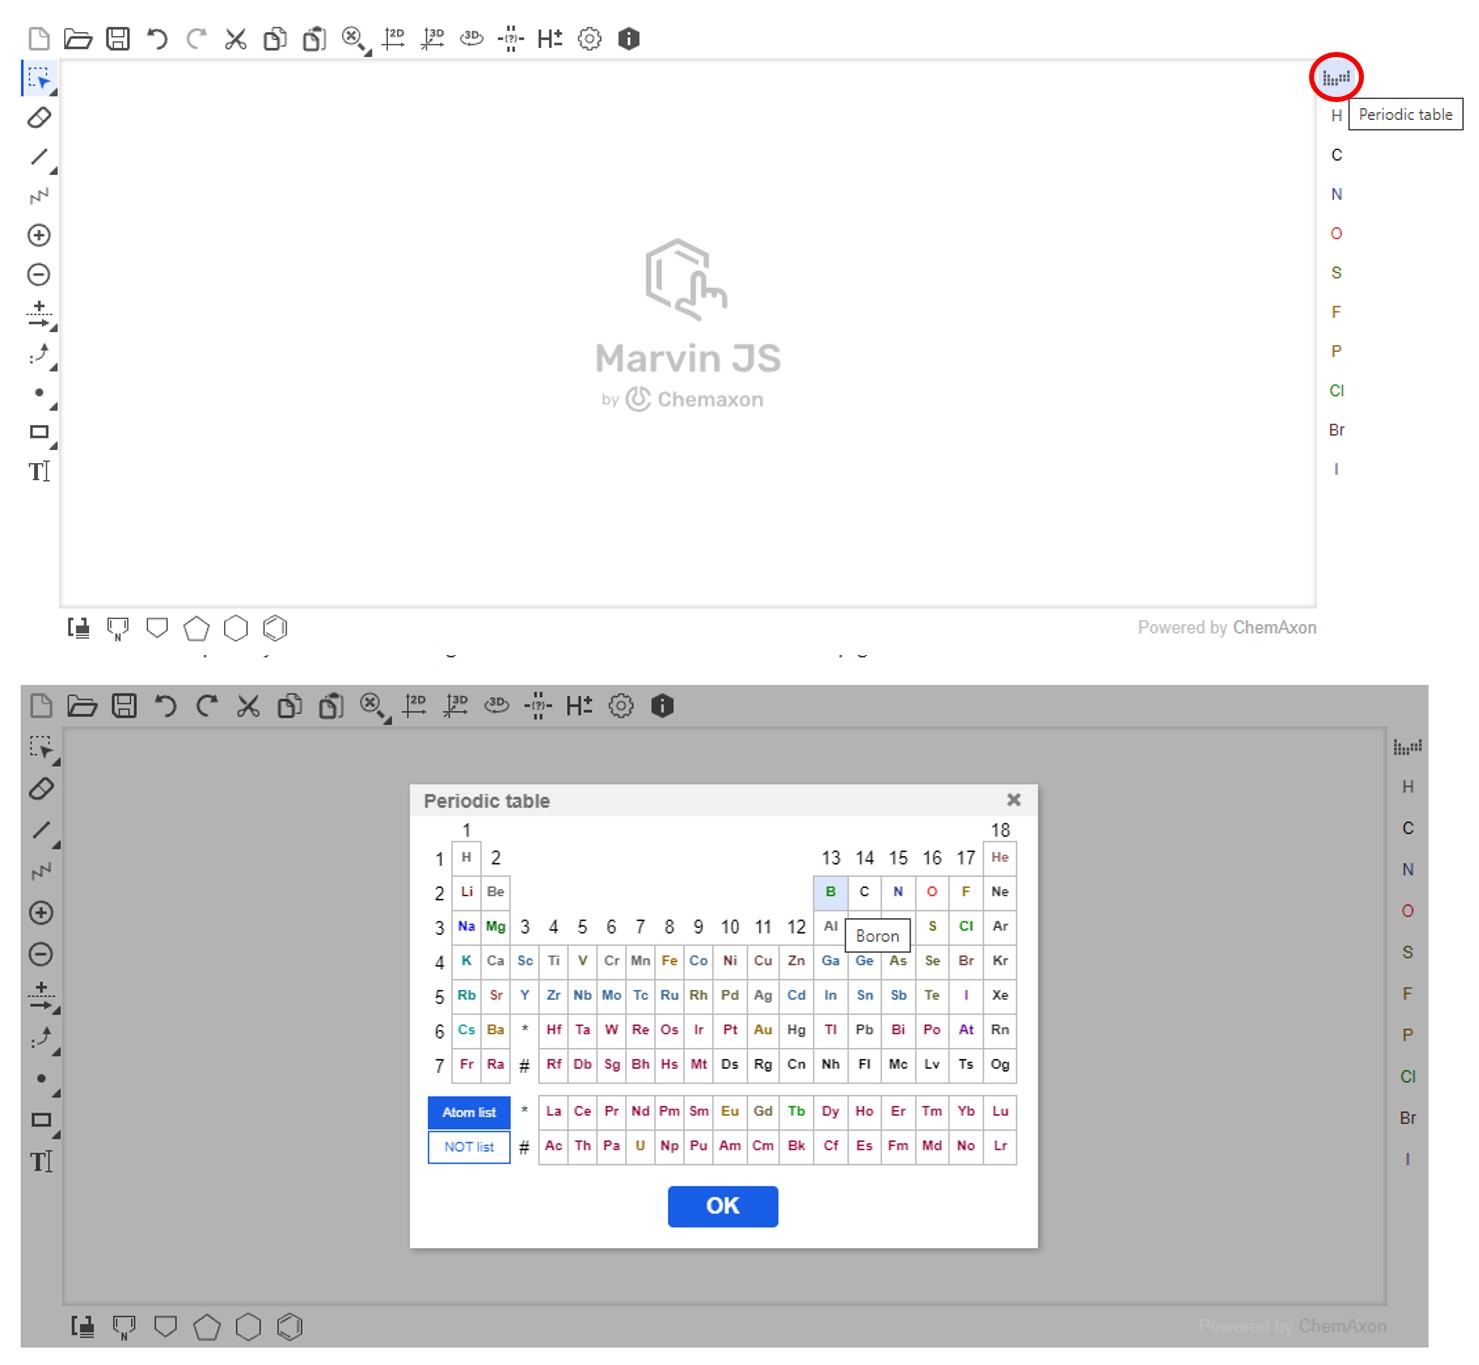The width and height of the screenshot is (1479, 1365).
Task: Pick U actinide in periodic table
Action: (641, 1146)
